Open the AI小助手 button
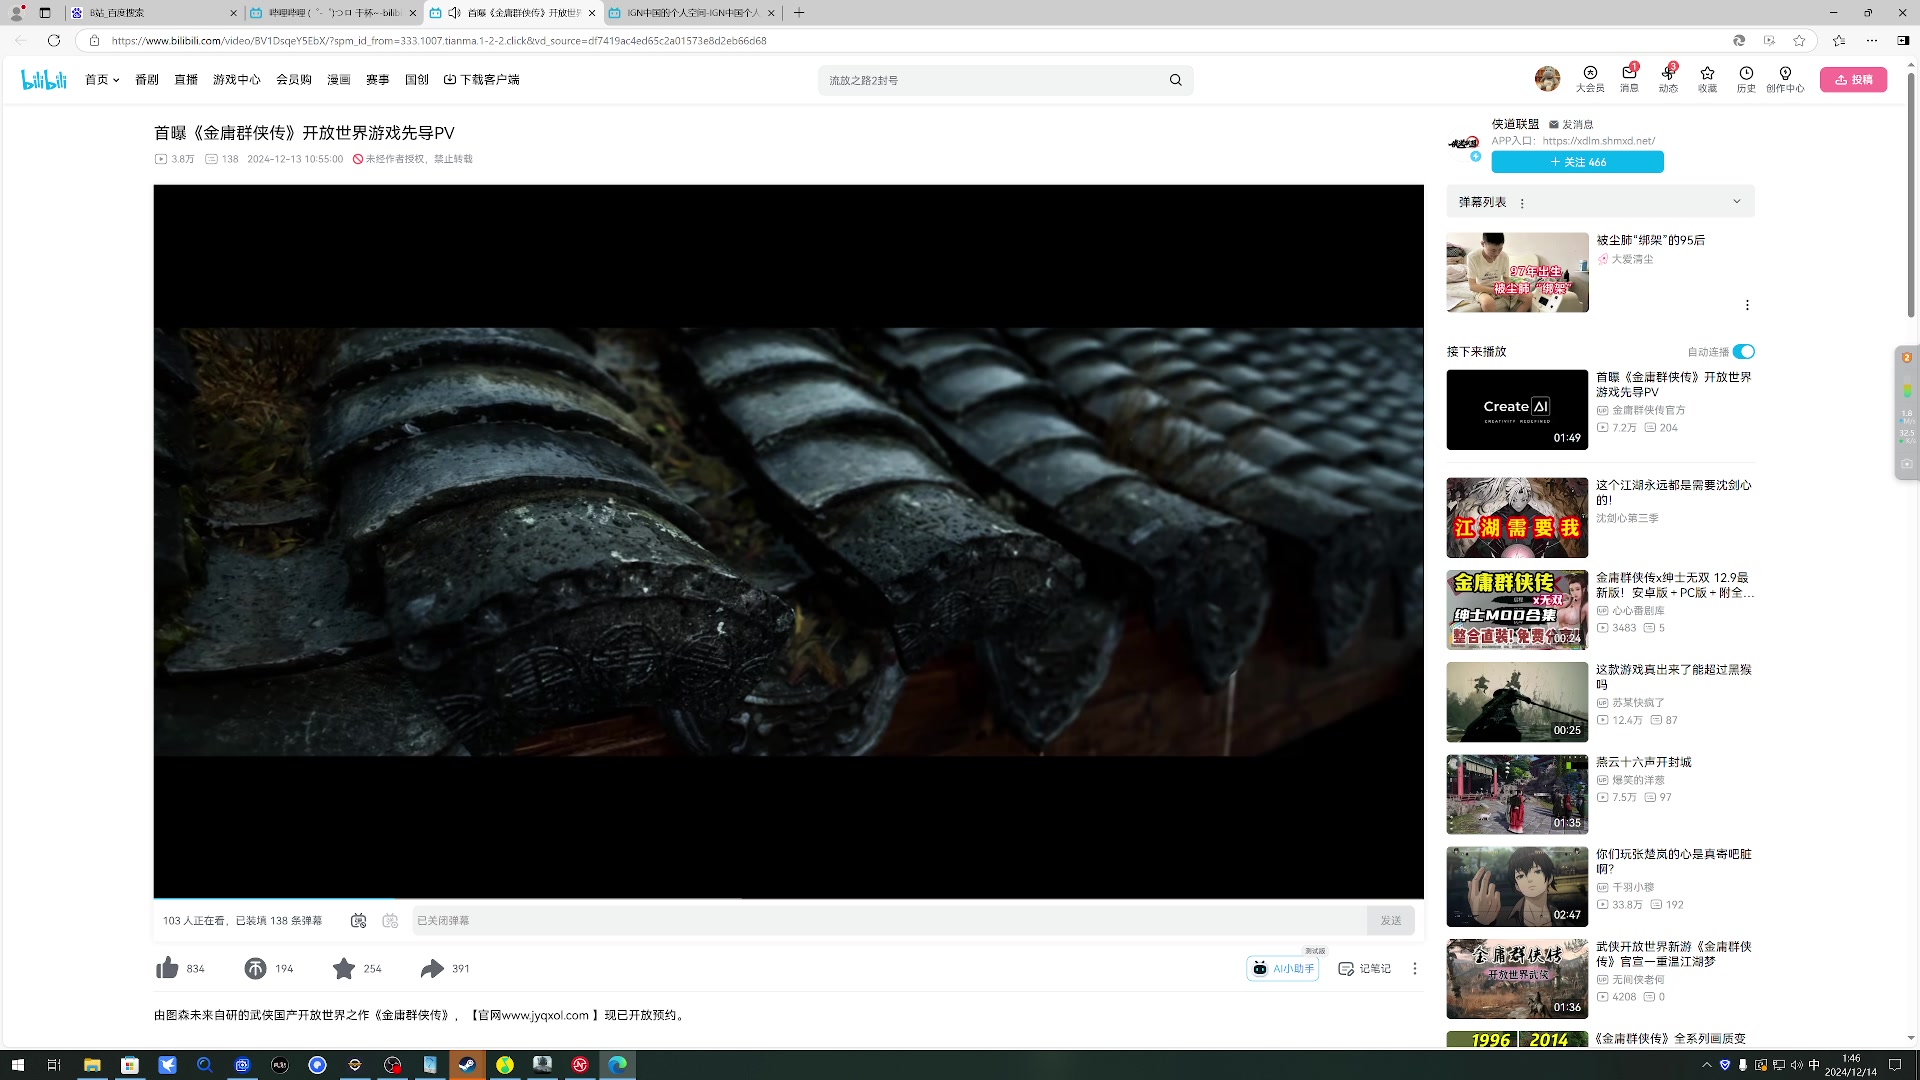 tap(1283, 968)
